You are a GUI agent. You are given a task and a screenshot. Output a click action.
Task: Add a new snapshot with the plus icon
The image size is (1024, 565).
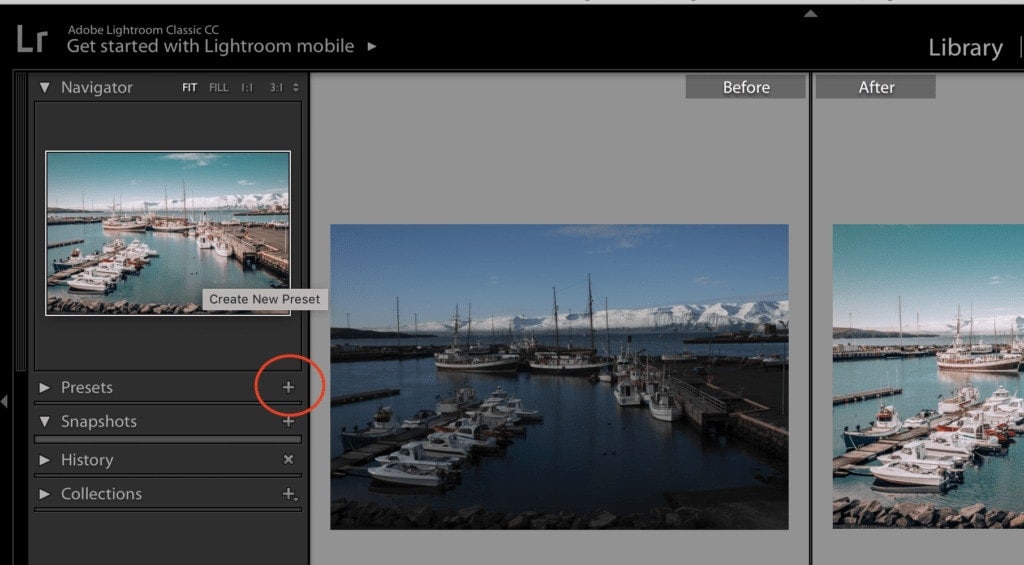289,421
